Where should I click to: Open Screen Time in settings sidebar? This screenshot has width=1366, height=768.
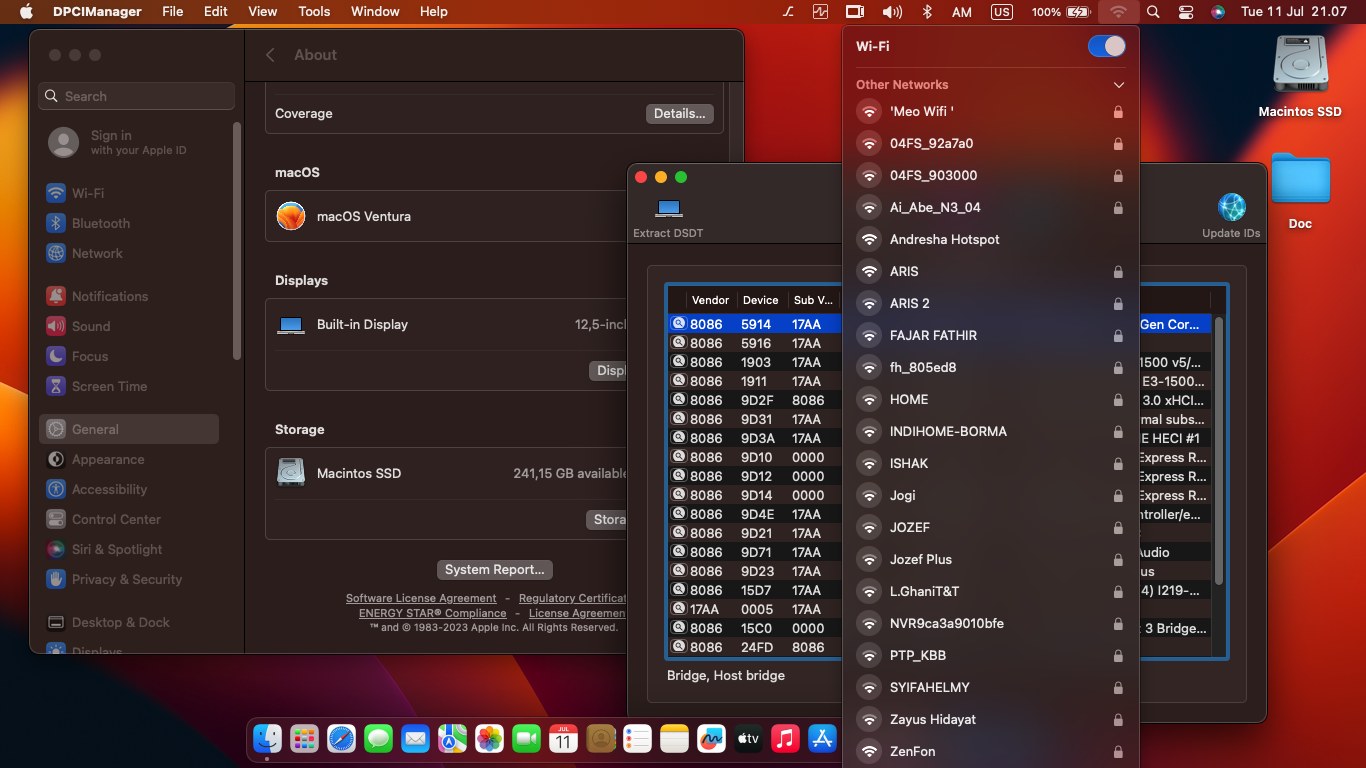coord(129,386)
